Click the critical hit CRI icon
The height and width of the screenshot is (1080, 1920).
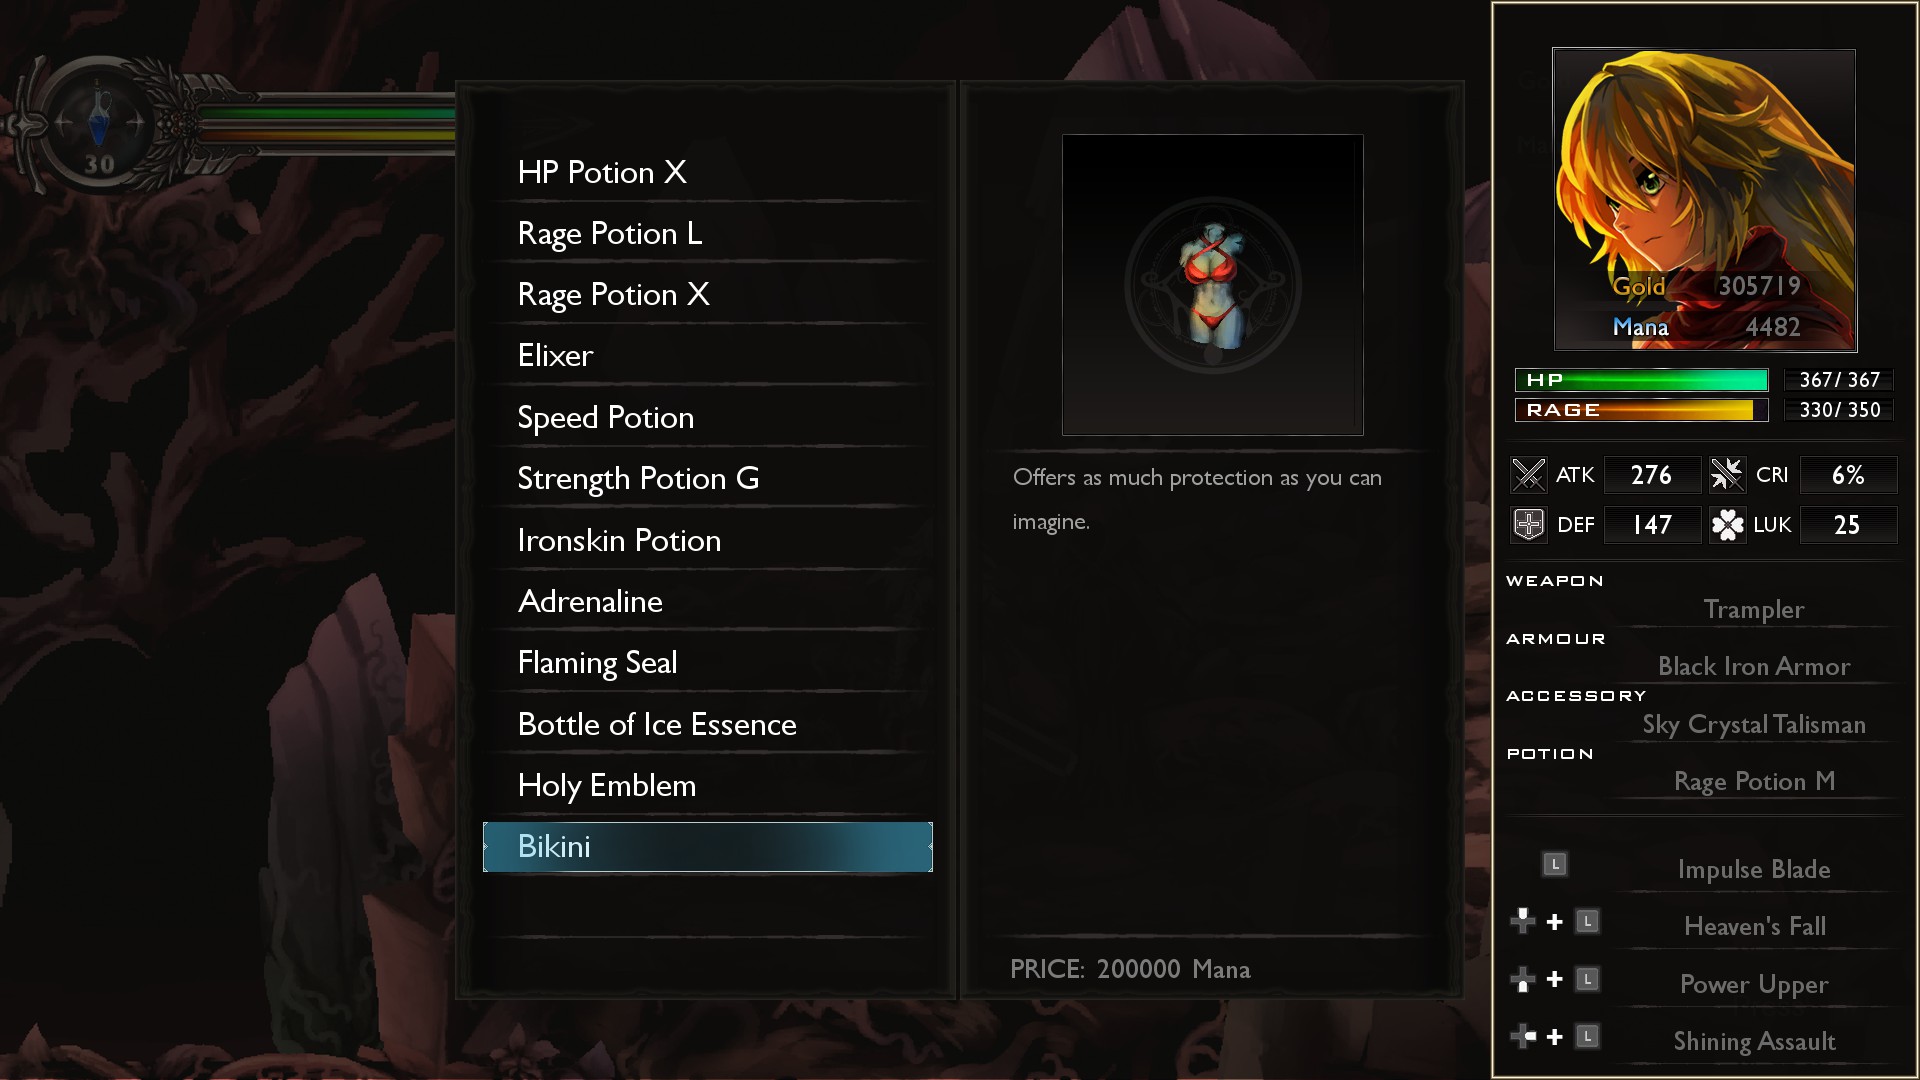point(1727,475)
